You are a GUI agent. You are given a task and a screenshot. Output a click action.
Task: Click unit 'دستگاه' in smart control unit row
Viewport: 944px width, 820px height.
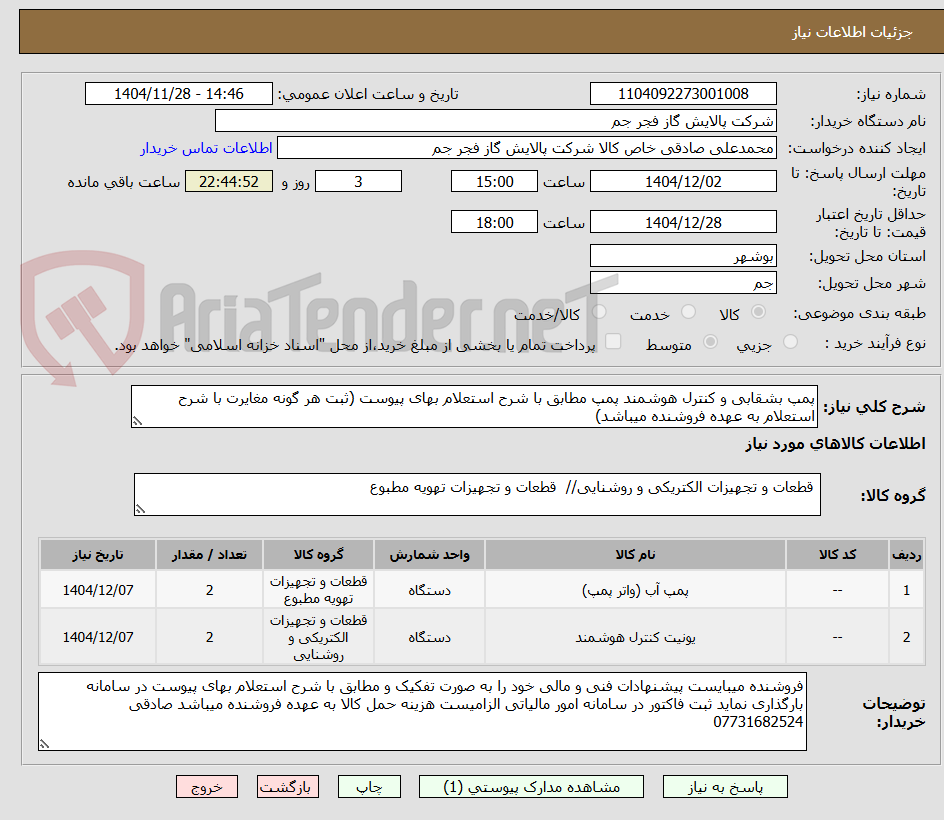tap(429, 638)
